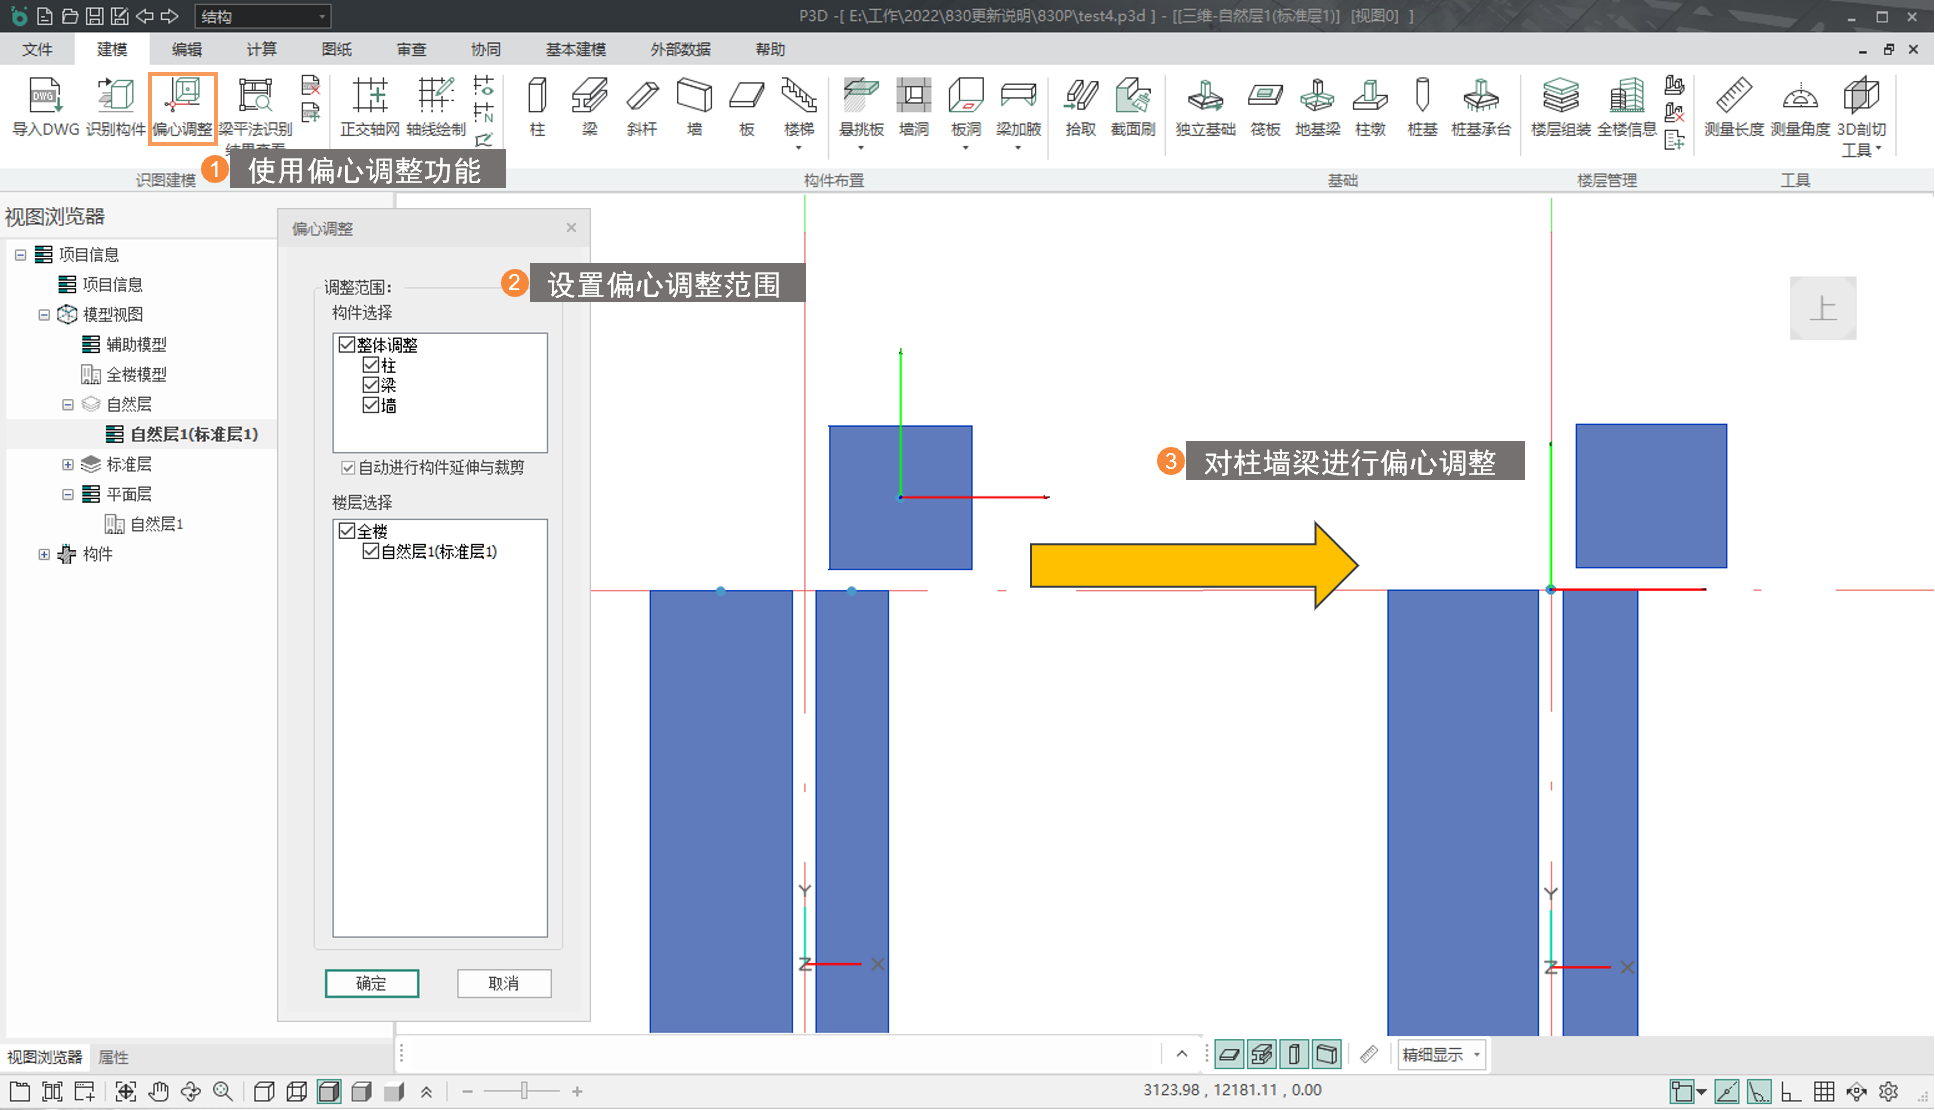
Task: Uncheck 自动进行构件延伸与裁剪 option
Action: pos(348,468)
